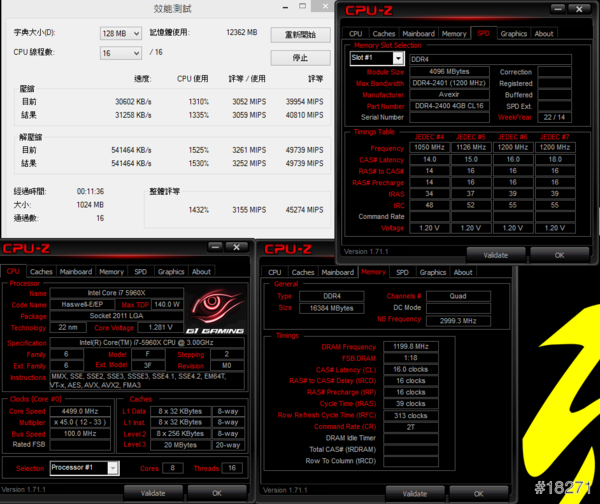Click the multiplier x 45.0 value
Image resolution: width=600 pixels, height=504 pixels.
(x=80, y=422)
